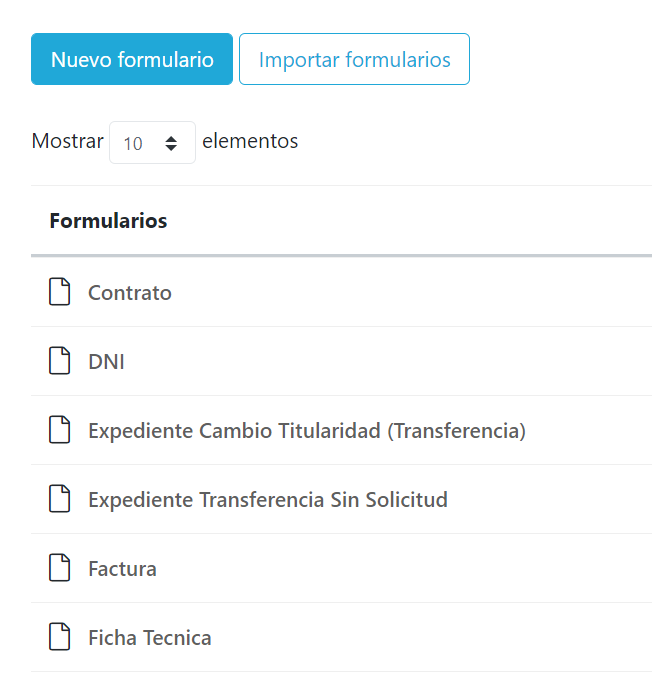The height and width of the screenshot is (677, 652).
Task: Open the Contrato form
Action: [130, 293]
